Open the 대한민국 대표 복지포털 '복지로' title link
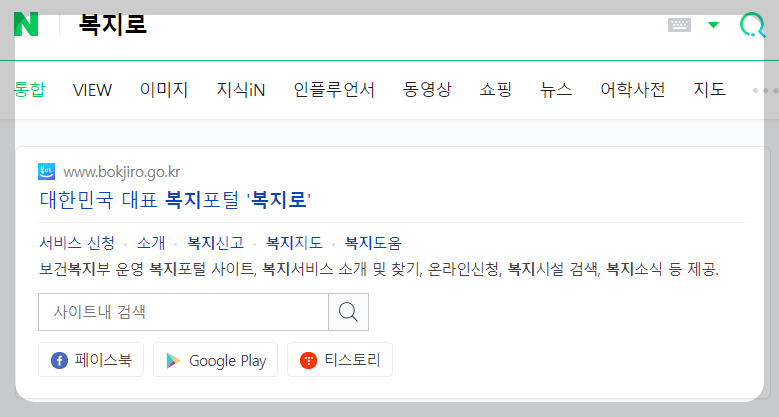This screenshot has width=779, height=417. point(175,200)
